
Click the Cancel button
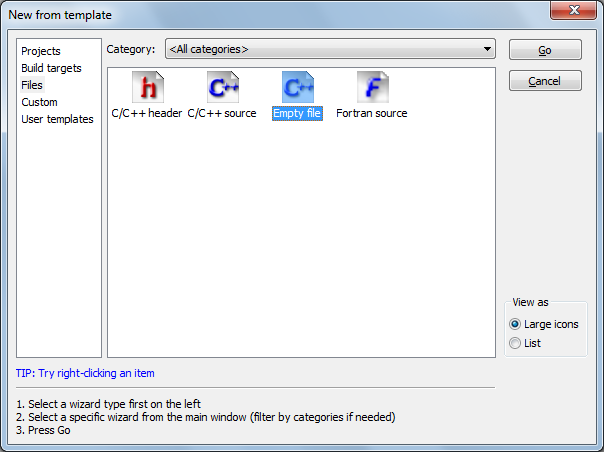[x=545, y=81]
